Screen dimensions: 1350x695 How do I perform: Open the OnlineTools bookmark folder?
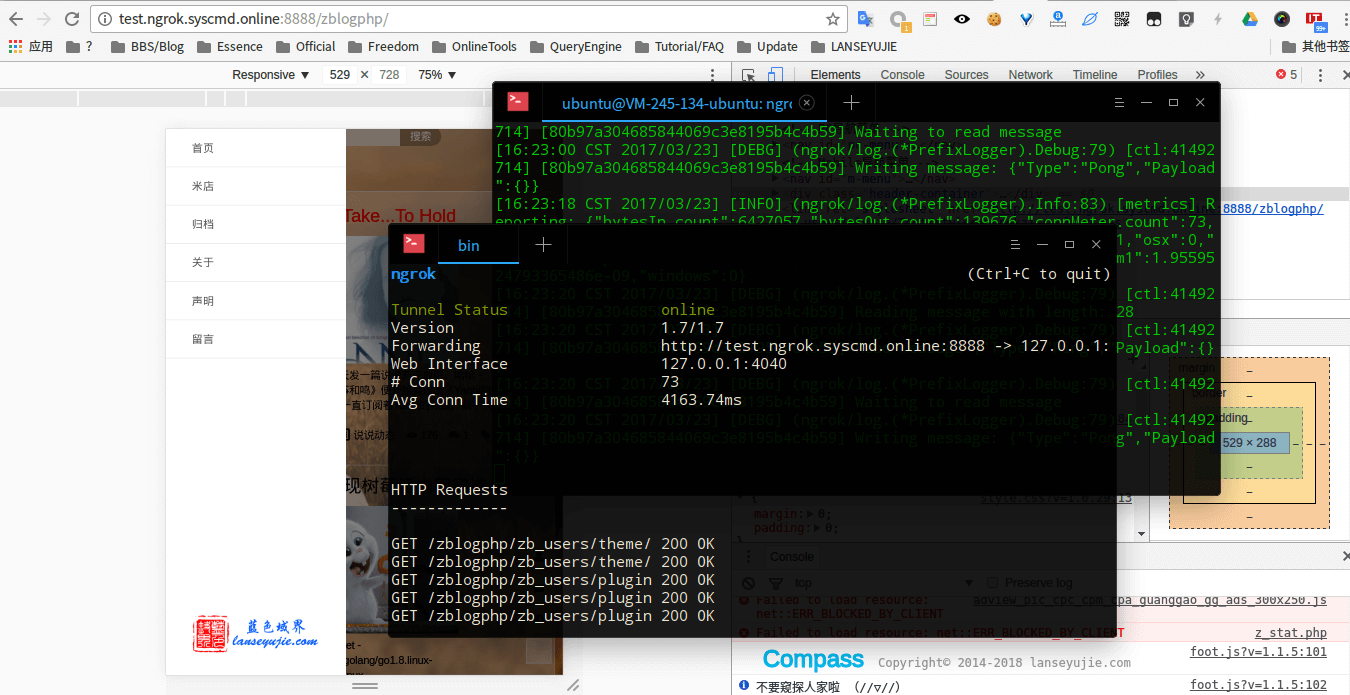pyautogui.click(x=474, y=46)
